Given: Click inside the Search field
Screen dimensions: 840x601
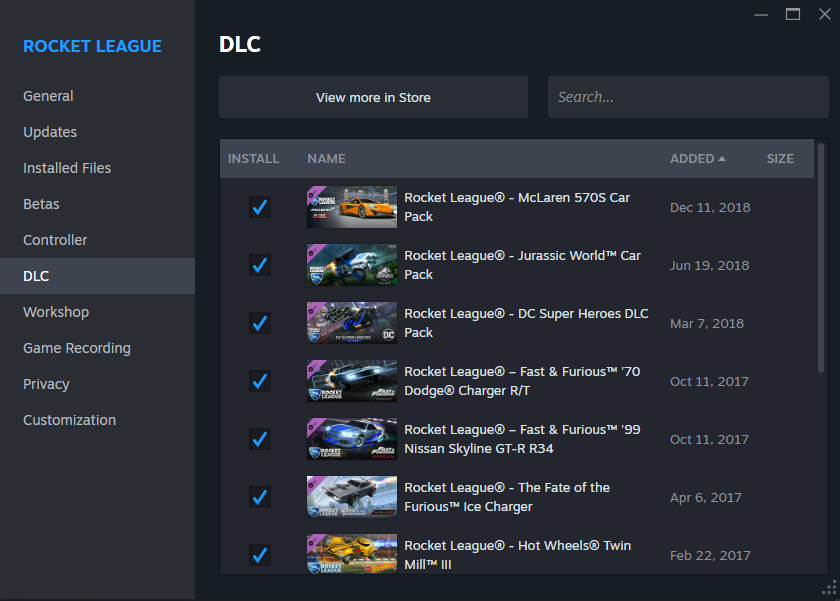Looking at the screenshot, I should coord(688,97).
